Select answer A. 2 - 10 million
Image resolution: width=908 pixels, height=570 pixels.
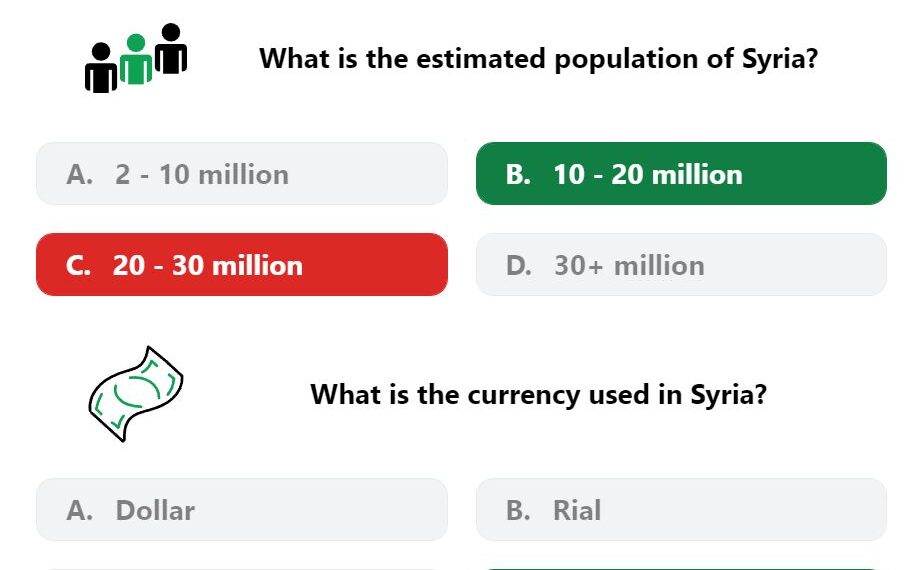[x=242, y=174]
